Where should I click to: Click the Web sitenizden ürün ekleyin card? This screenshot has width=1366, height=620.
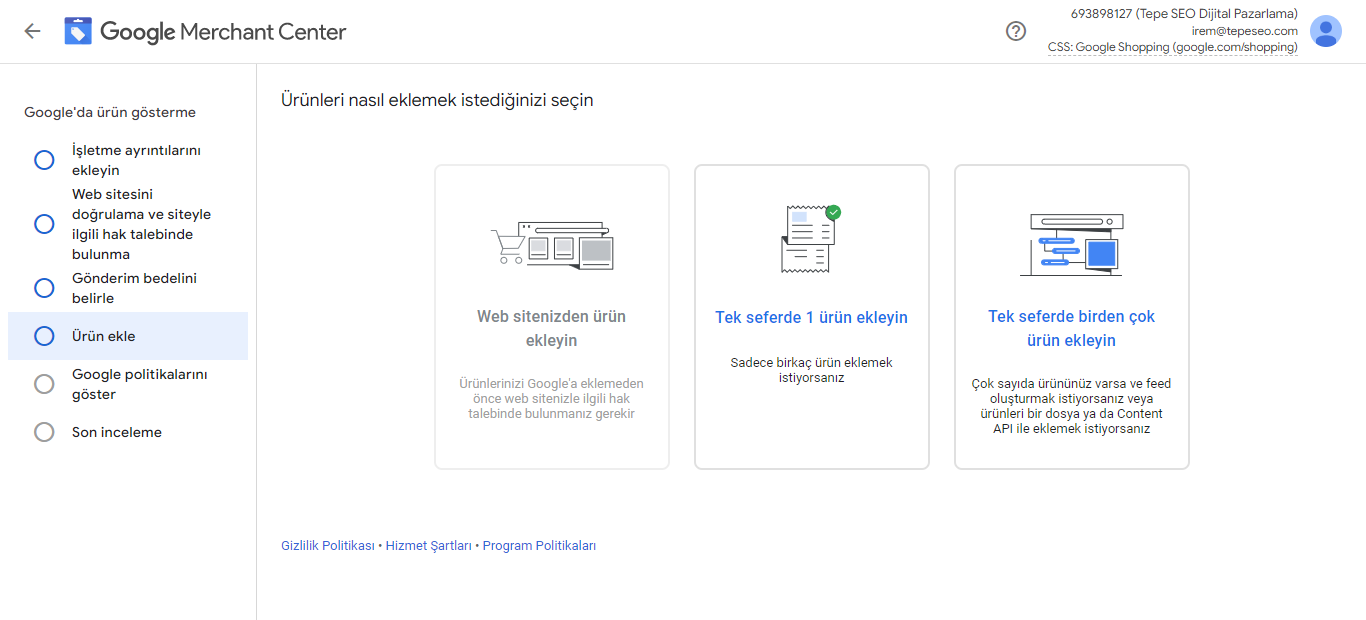[x=552, y=328]
